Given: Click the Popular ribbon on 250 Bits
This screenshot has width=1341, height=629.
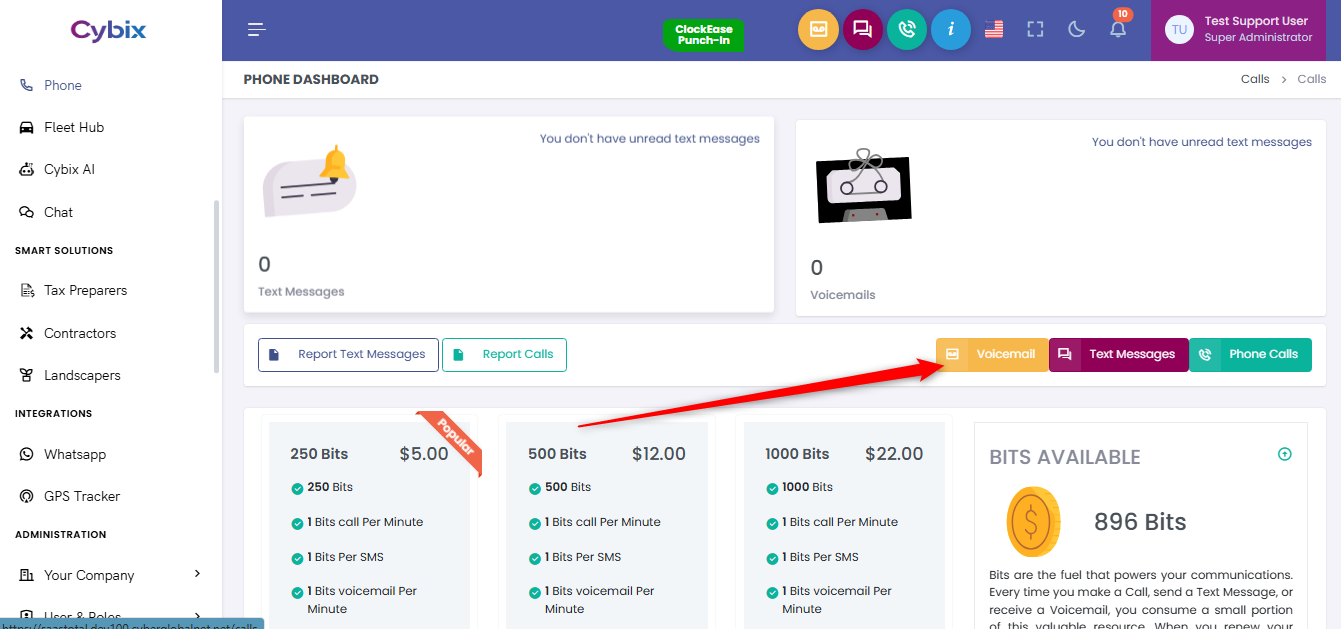Looking at the screenshot, I should pos(453,439).
